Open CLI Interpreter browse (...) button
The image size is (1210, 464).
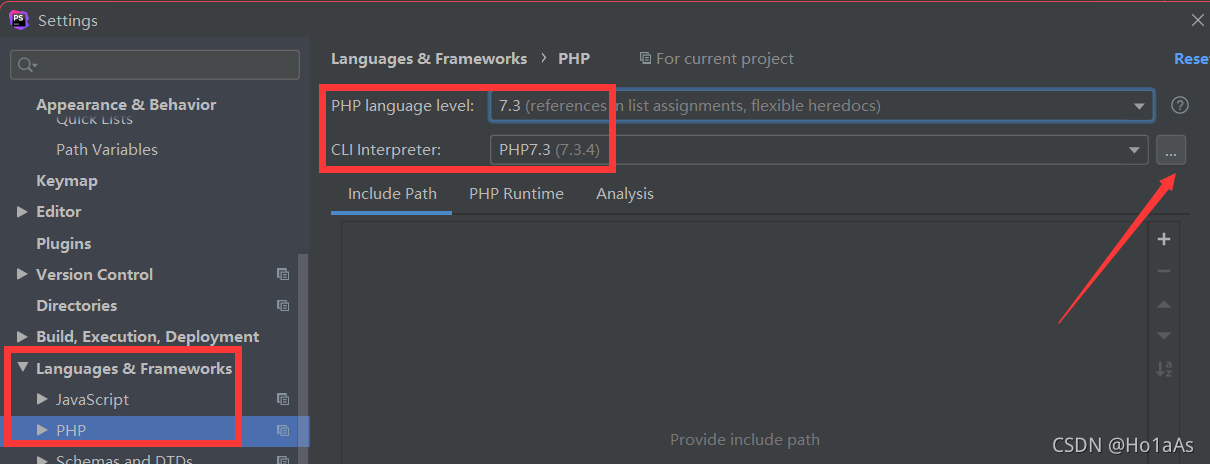[1171, 151]
